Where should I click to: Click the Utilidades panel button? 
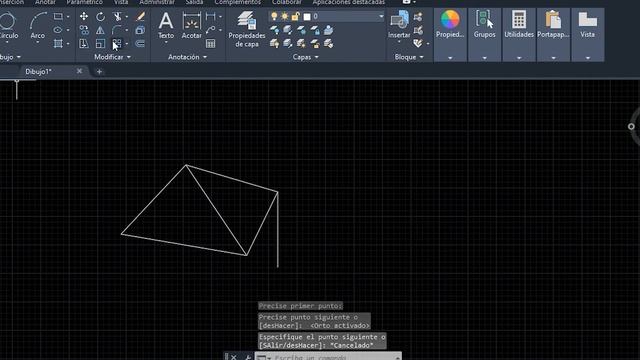519,35
